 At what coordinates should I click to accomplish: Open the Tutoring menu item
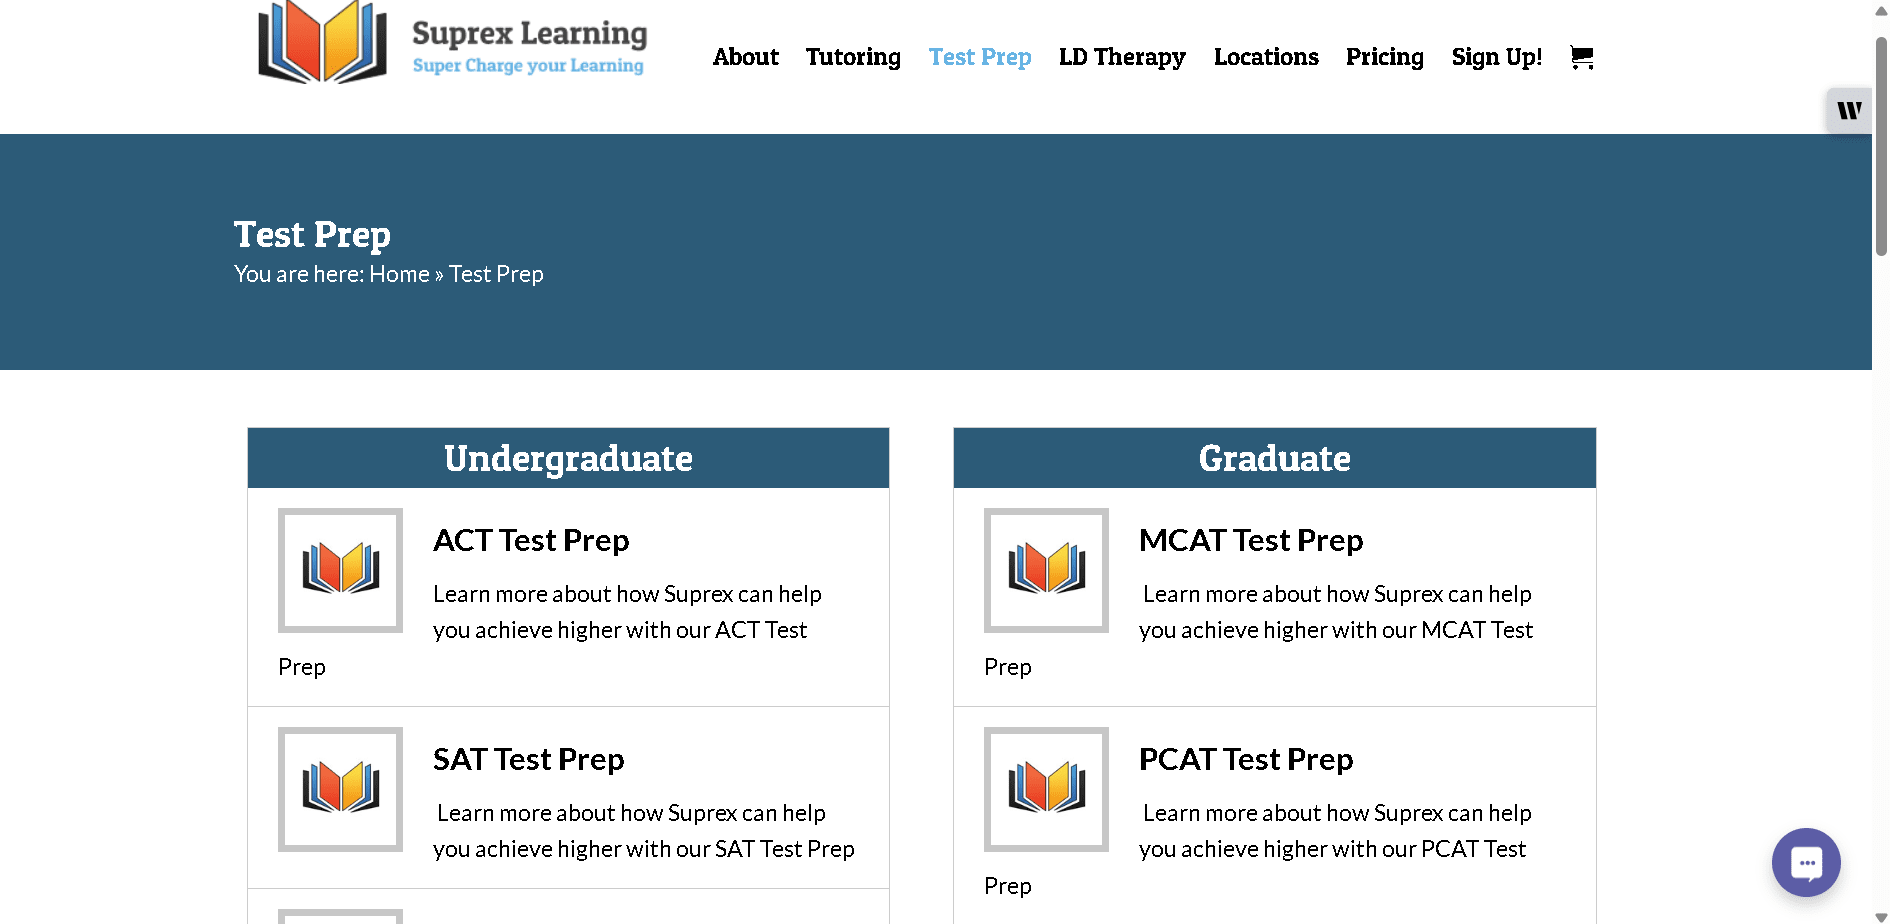click(x=853, y=57)
